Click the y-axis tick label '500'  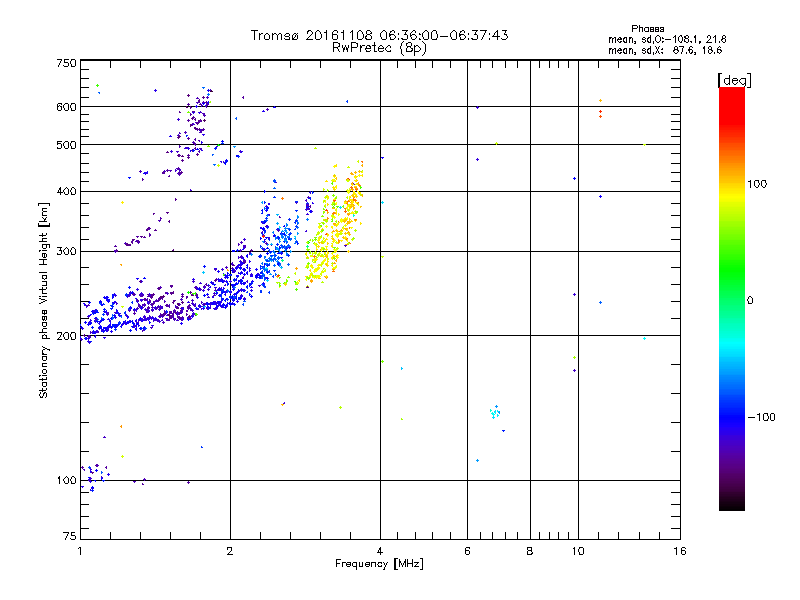tap(66, 145)
